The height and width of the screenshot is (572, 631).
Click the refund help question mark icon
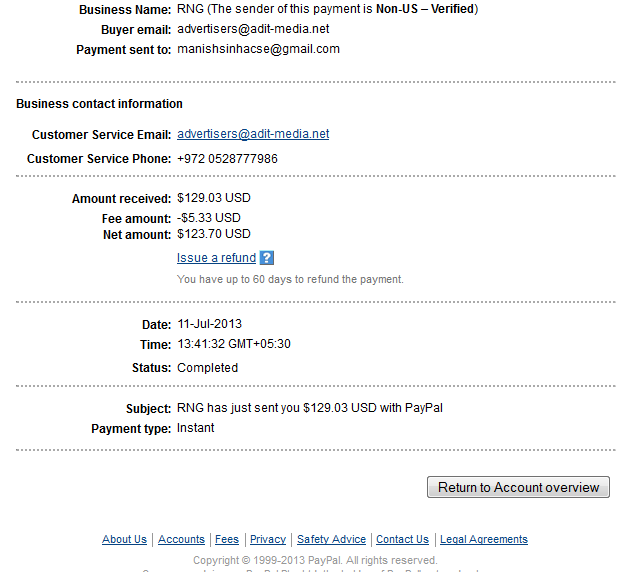coord(267,258)
